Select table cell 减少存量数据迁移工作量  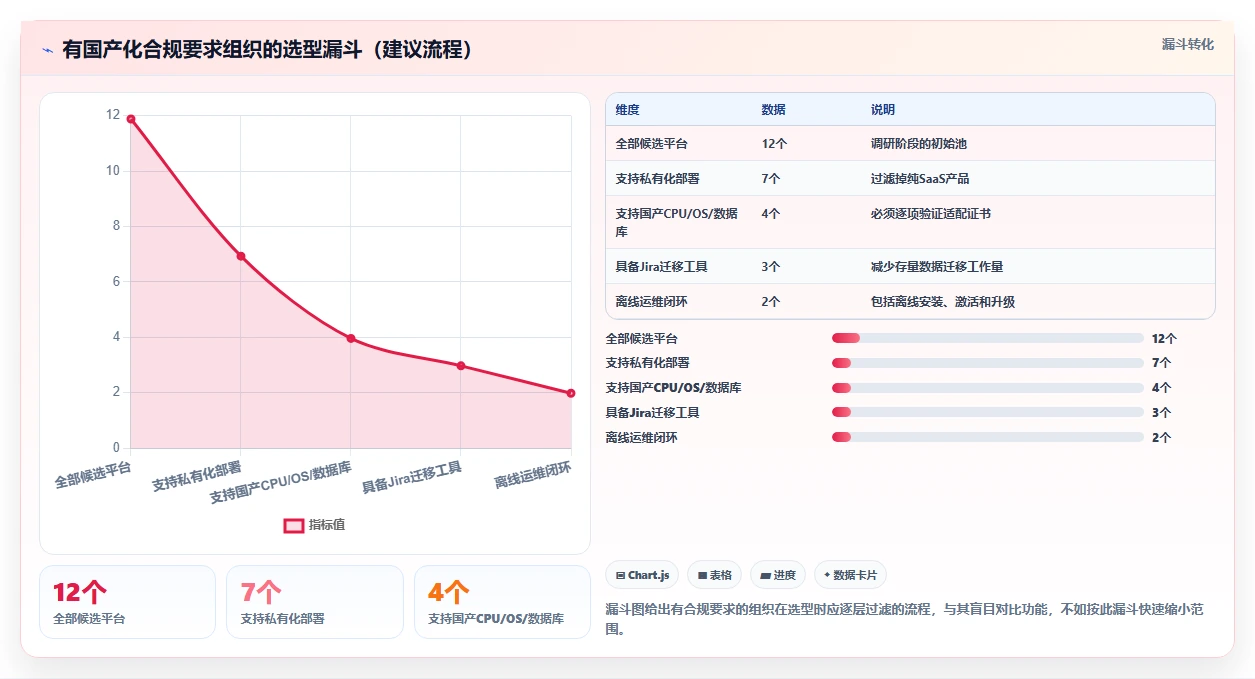tap(937, 267)
